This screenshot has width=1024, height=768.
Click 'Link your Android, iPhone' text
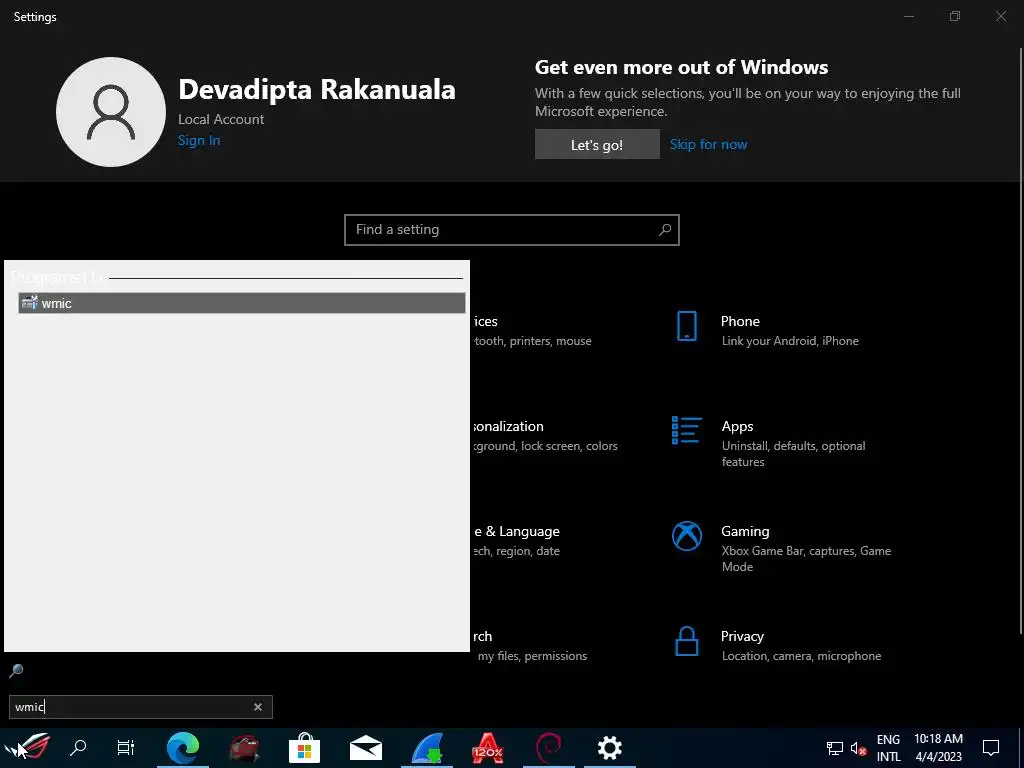point(790,341)
